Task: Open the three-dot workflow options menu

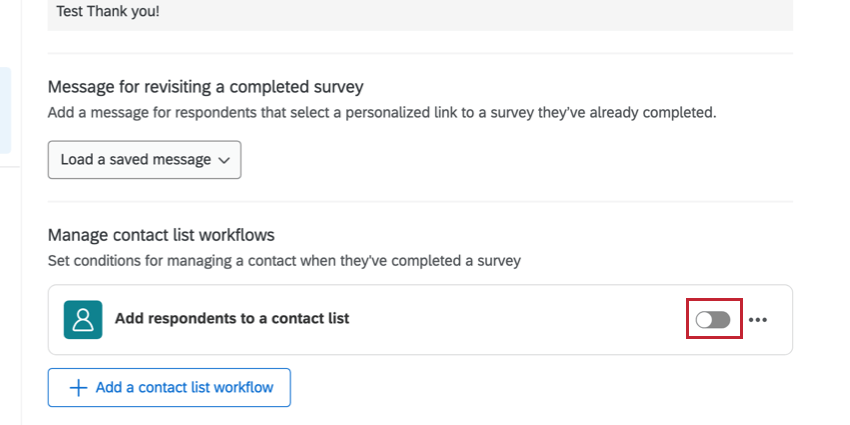Action: 758,320
